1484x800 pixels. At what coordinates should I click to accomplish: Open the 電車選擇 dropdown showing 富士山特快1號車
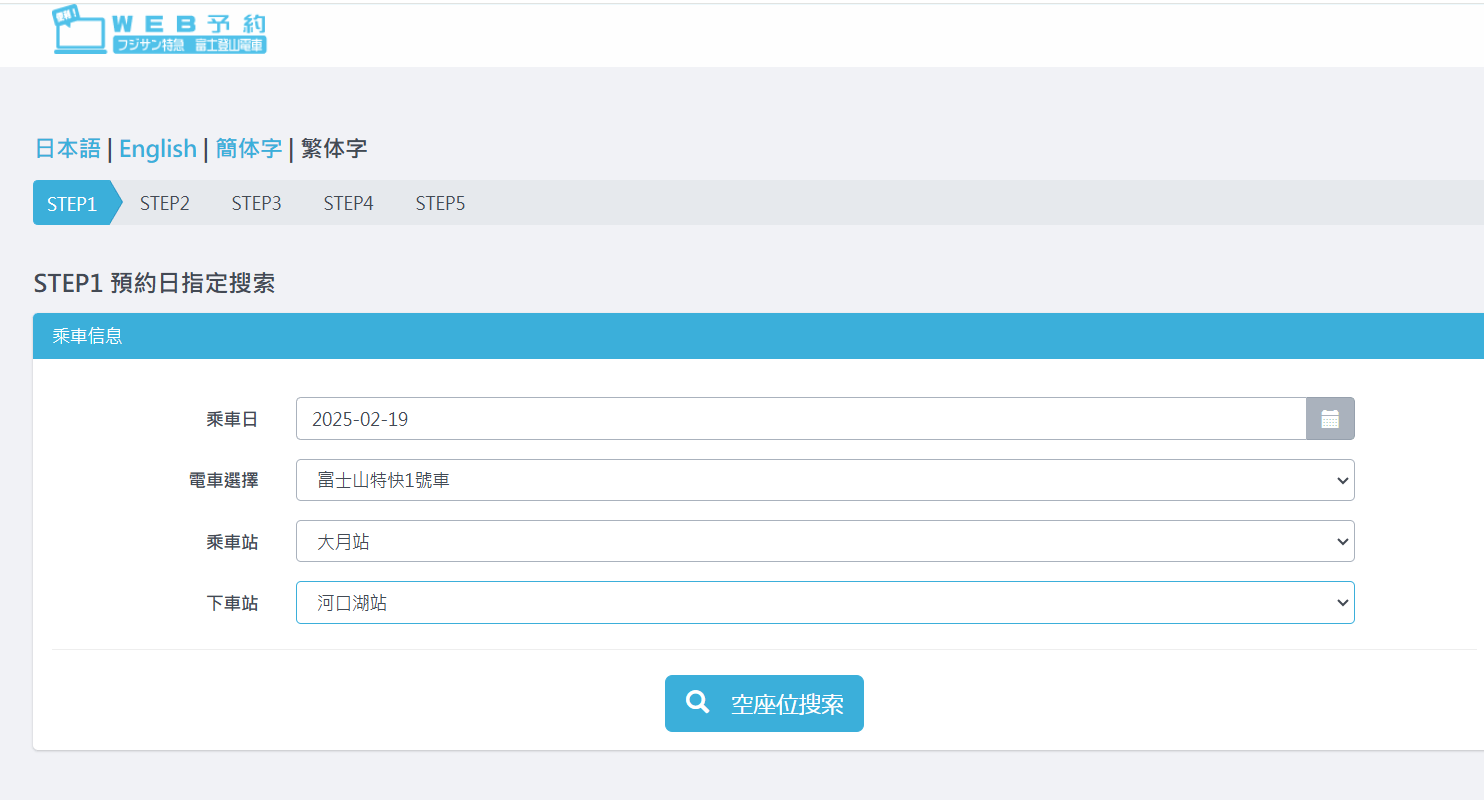(824, 480)
